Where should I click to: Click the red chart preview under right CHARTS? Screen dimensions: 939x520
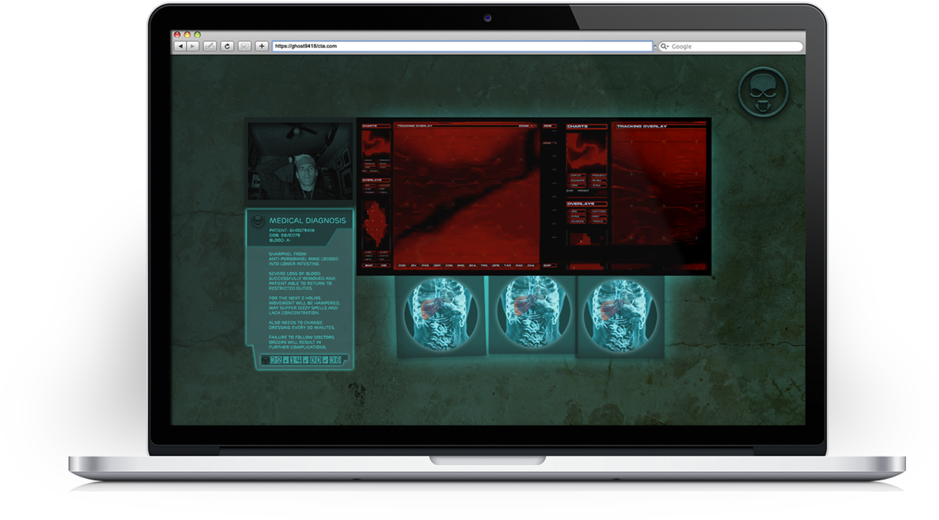[x=586, y=151]
